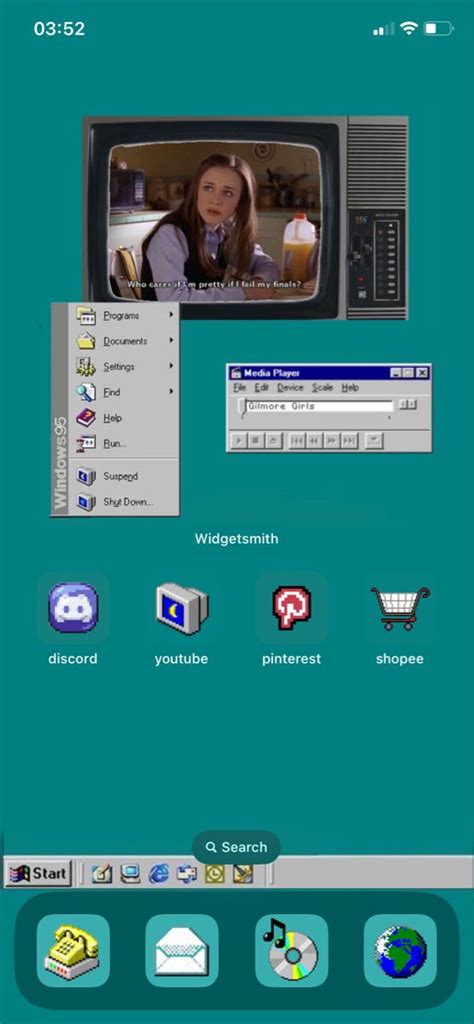Click the Gilmore Girls track field

(320, 406)
